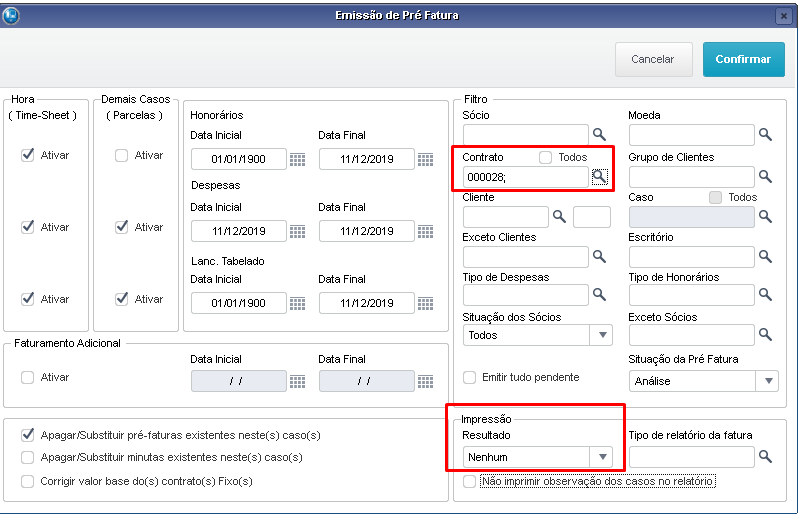Open calendar for Despesas Data Inicial
The height and width of the screenshot is (526, 809).
[297, 231]
